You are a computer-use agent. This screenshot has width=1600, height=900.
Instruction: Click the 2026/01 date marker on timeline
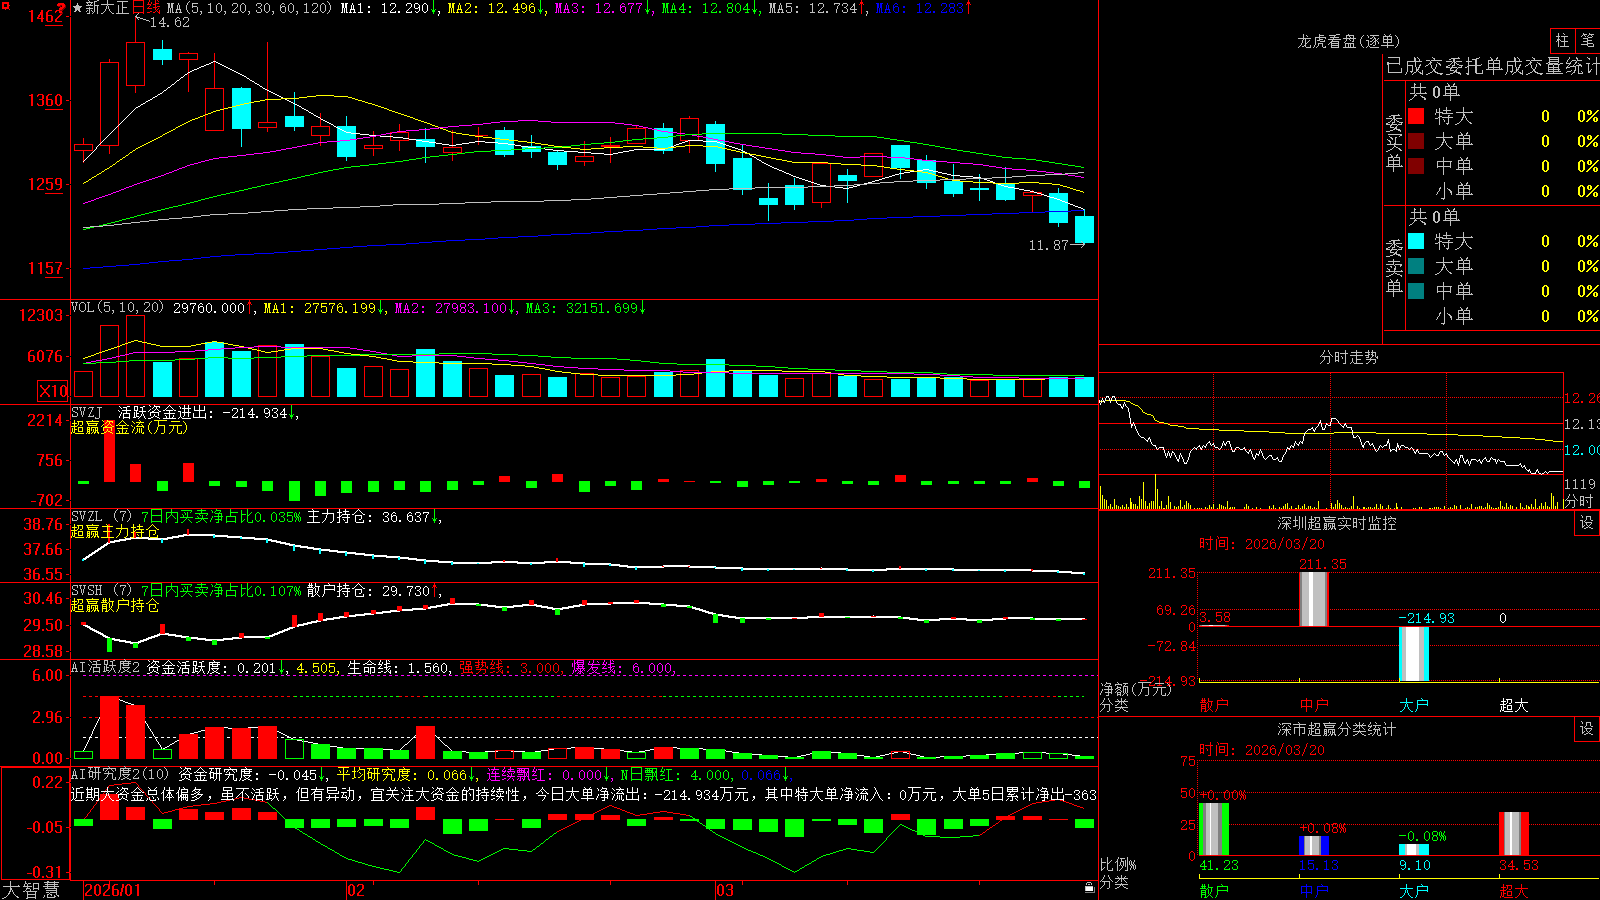[x=113, y=890]
